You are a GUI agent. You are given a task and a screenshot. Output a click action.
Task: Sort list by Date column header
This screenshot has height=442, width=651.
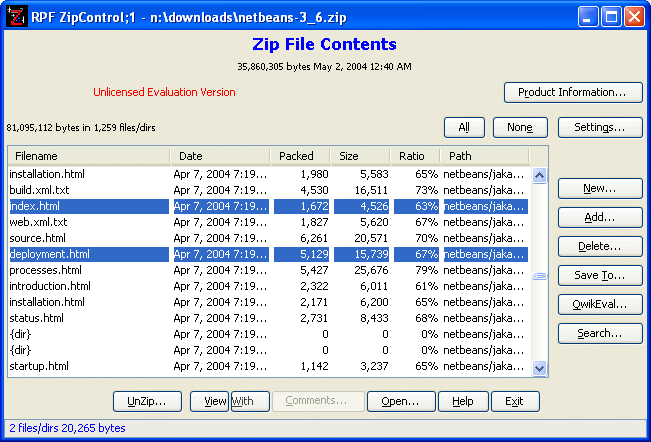click(220, 156)
